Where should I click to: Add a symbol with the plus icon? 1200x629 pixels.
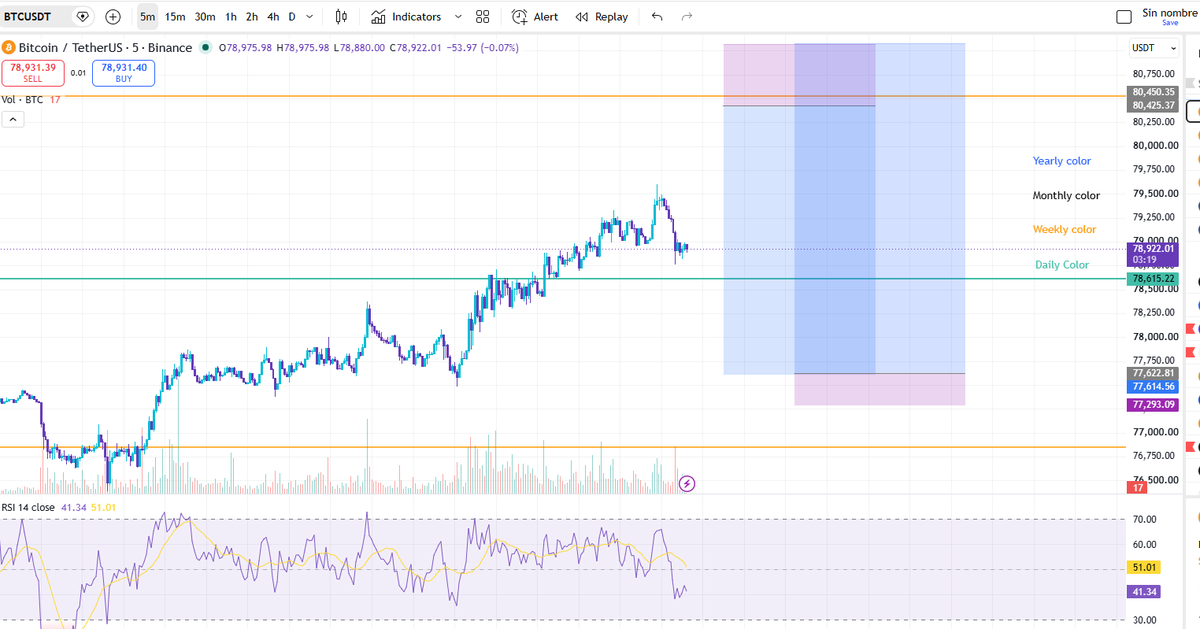tap(113, 17)
